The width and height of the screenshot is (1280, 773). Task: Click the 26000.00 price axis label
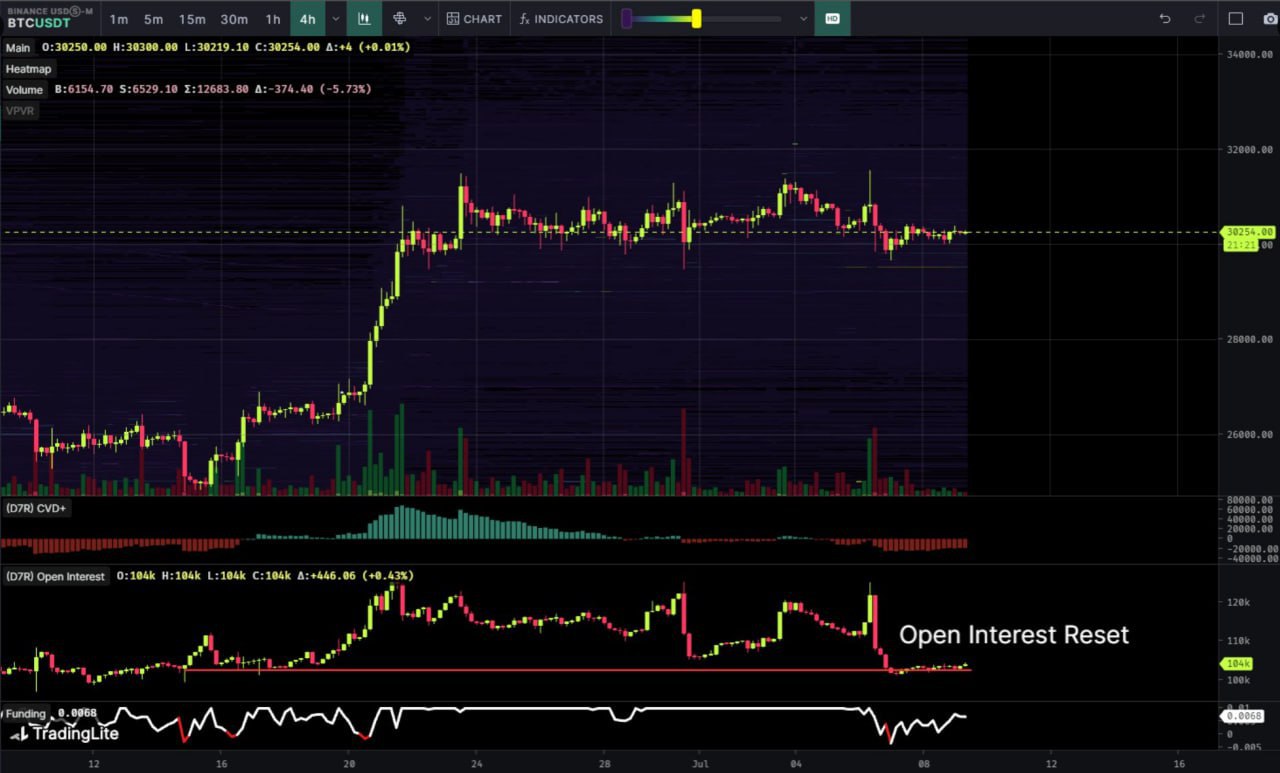pos(1250,435)
